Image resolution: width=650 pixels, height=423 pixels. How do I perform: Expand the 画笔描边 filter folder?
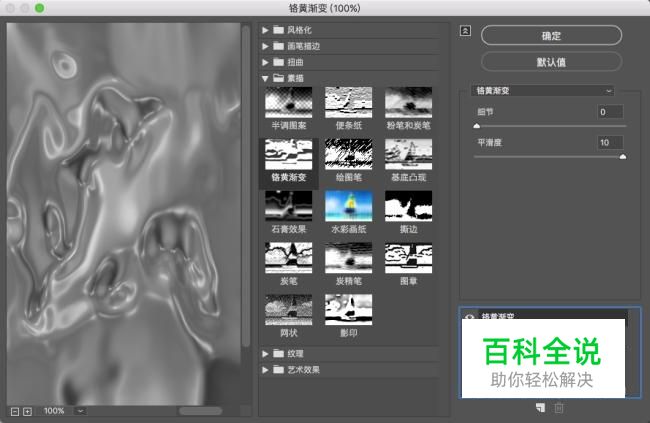265,46
